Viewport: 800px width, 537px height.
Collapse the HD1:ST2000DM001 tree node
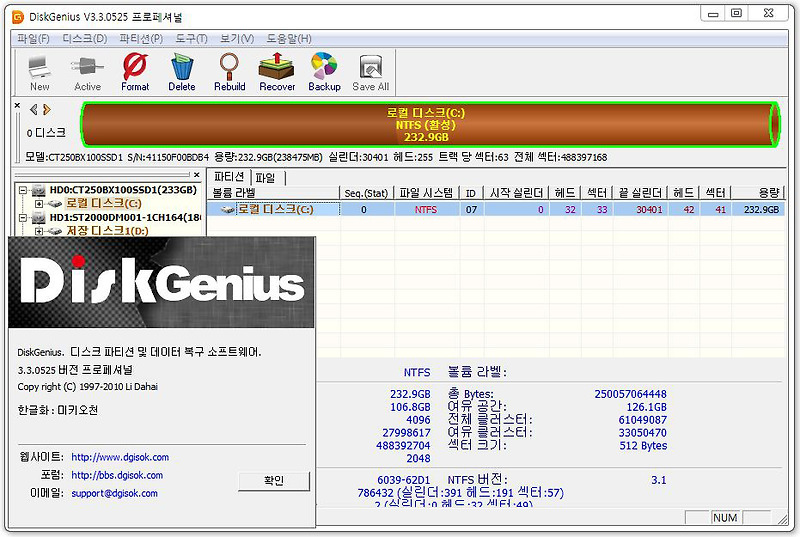click(x=22, y=218)
